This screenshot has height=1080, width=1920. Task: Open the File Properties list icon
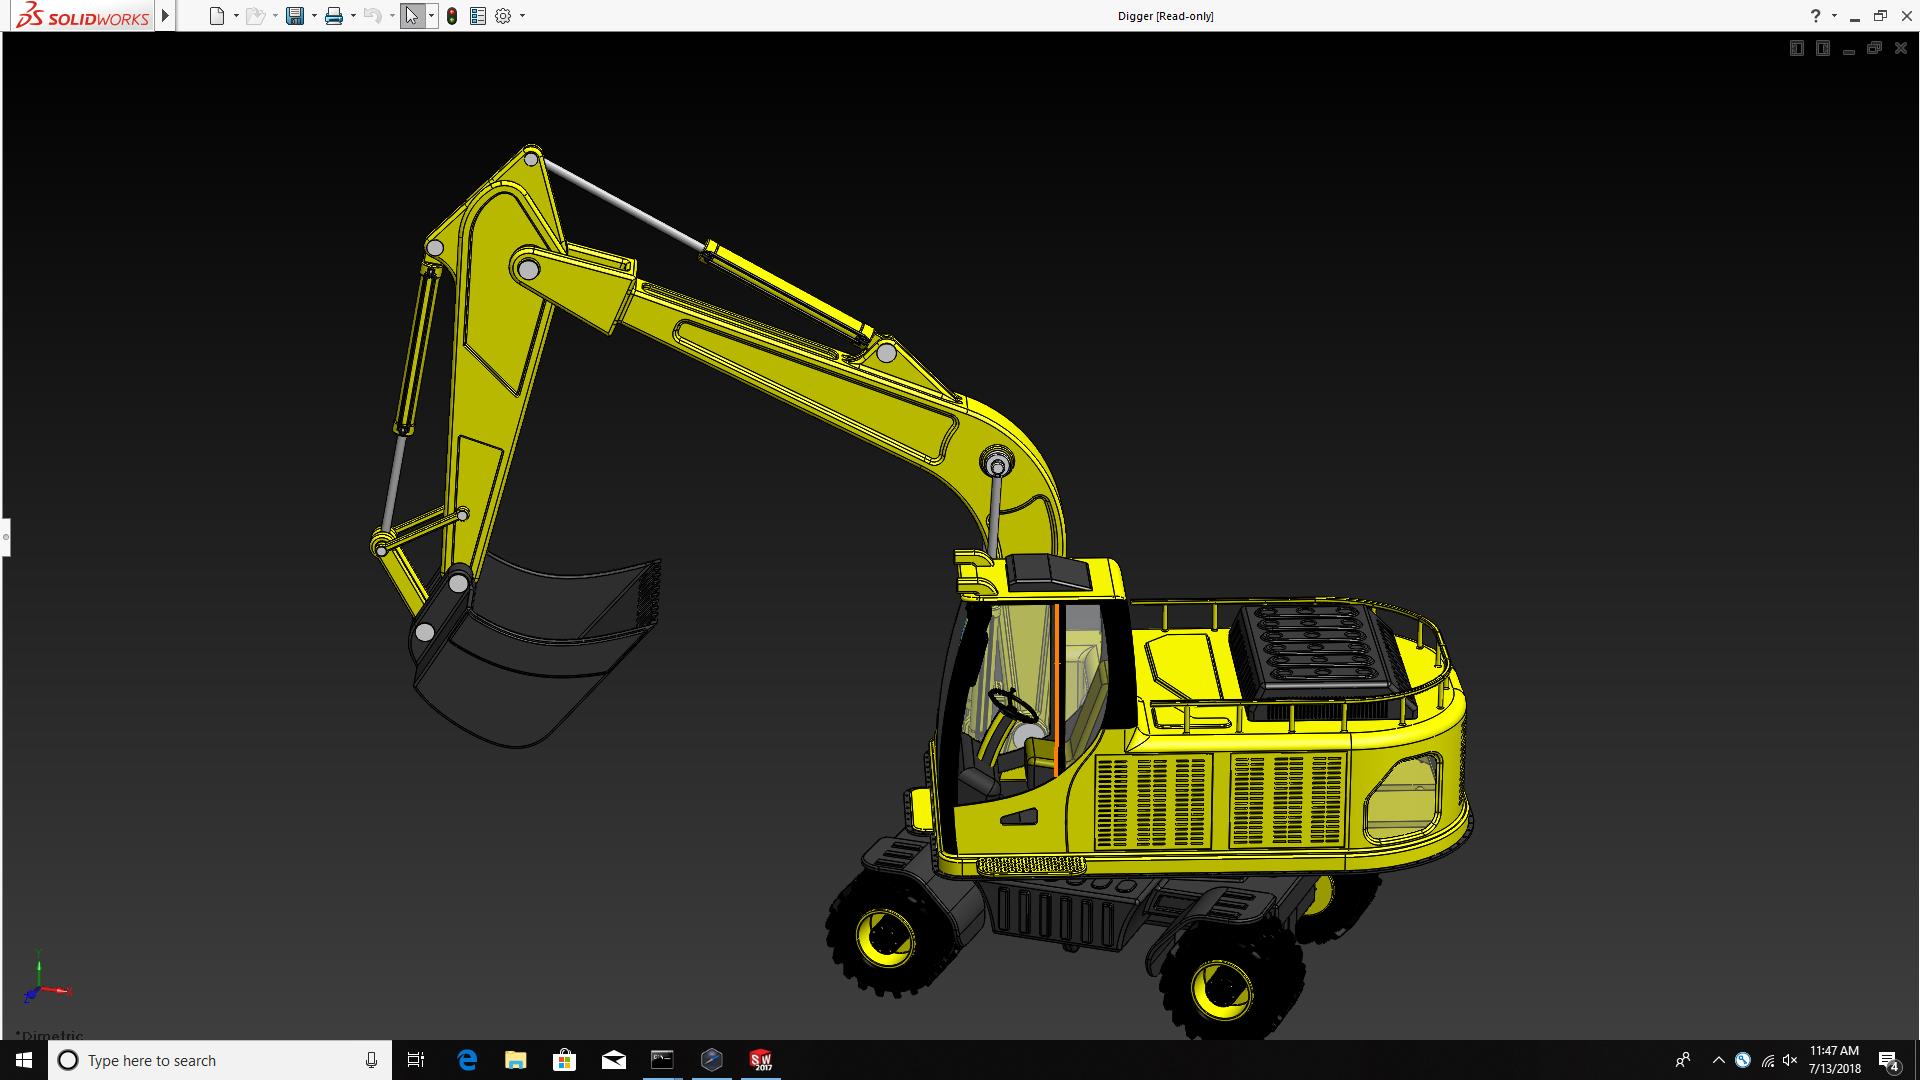(478, 16)
